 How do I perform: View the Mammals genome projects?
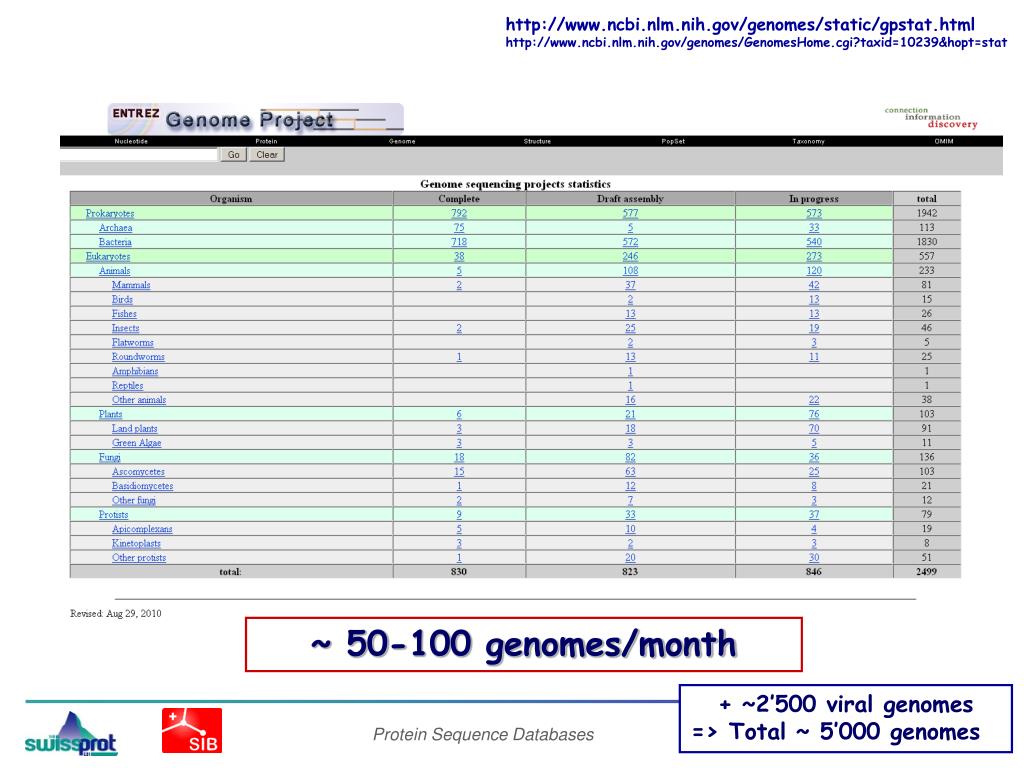(x=131, y=285)
